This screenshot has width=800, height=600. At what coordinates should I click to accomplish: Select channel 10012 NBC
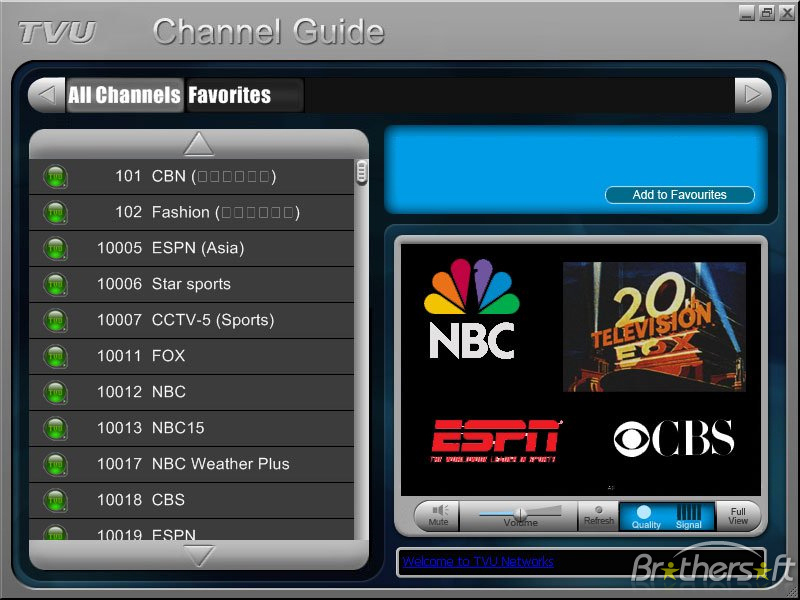click(x=192, y=392)
